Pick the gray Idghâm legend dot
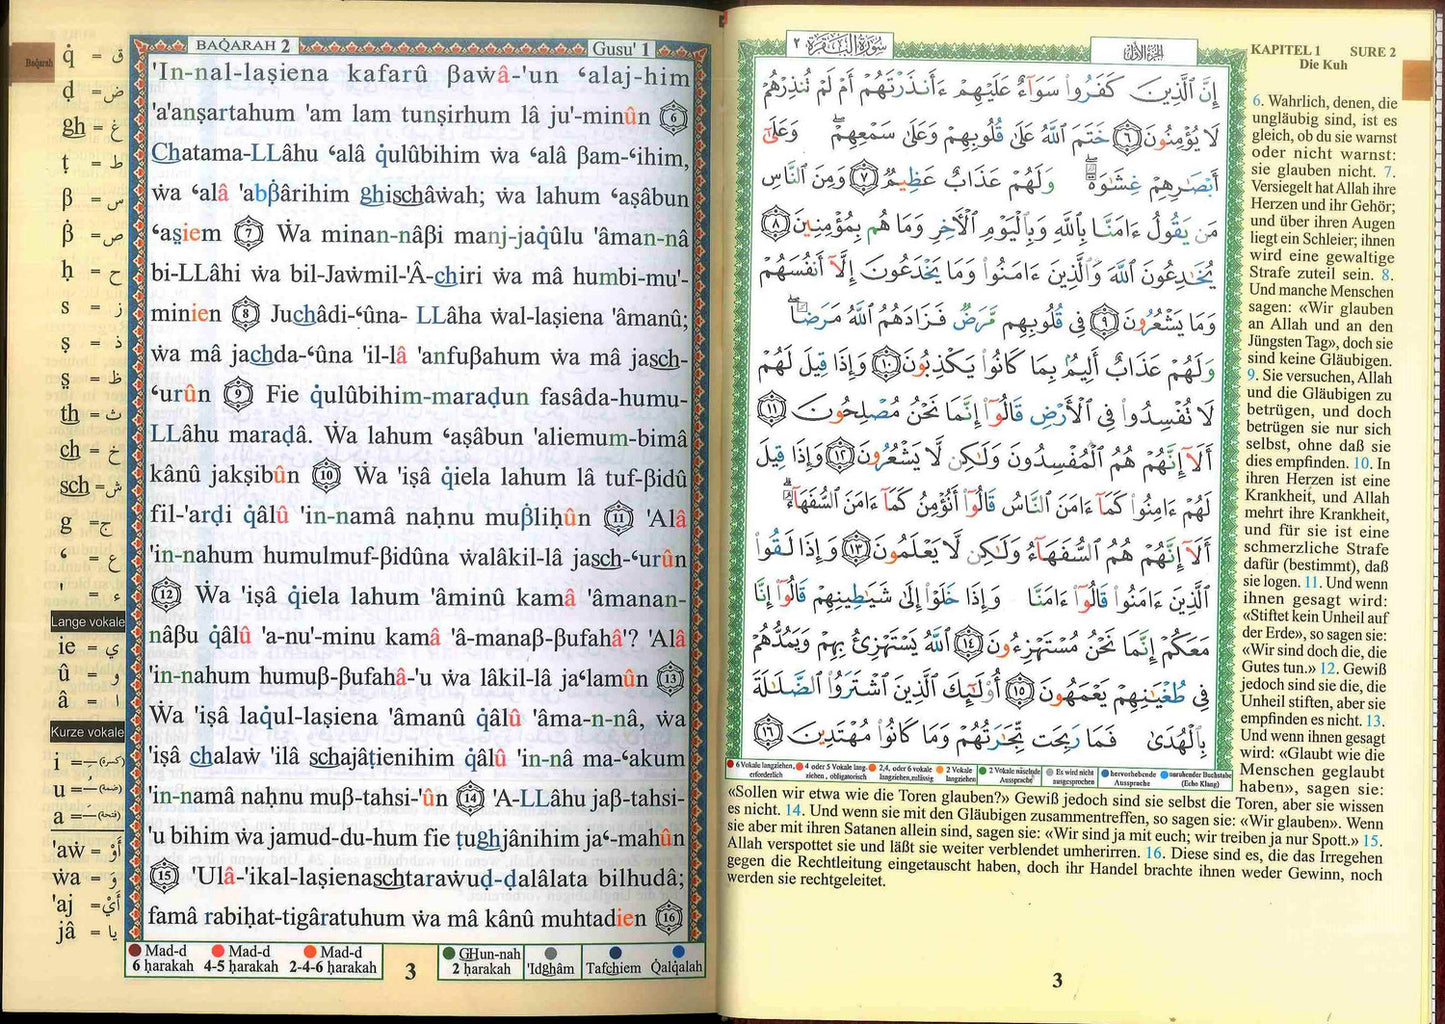1445x1024 pixels. coord(551,954)
